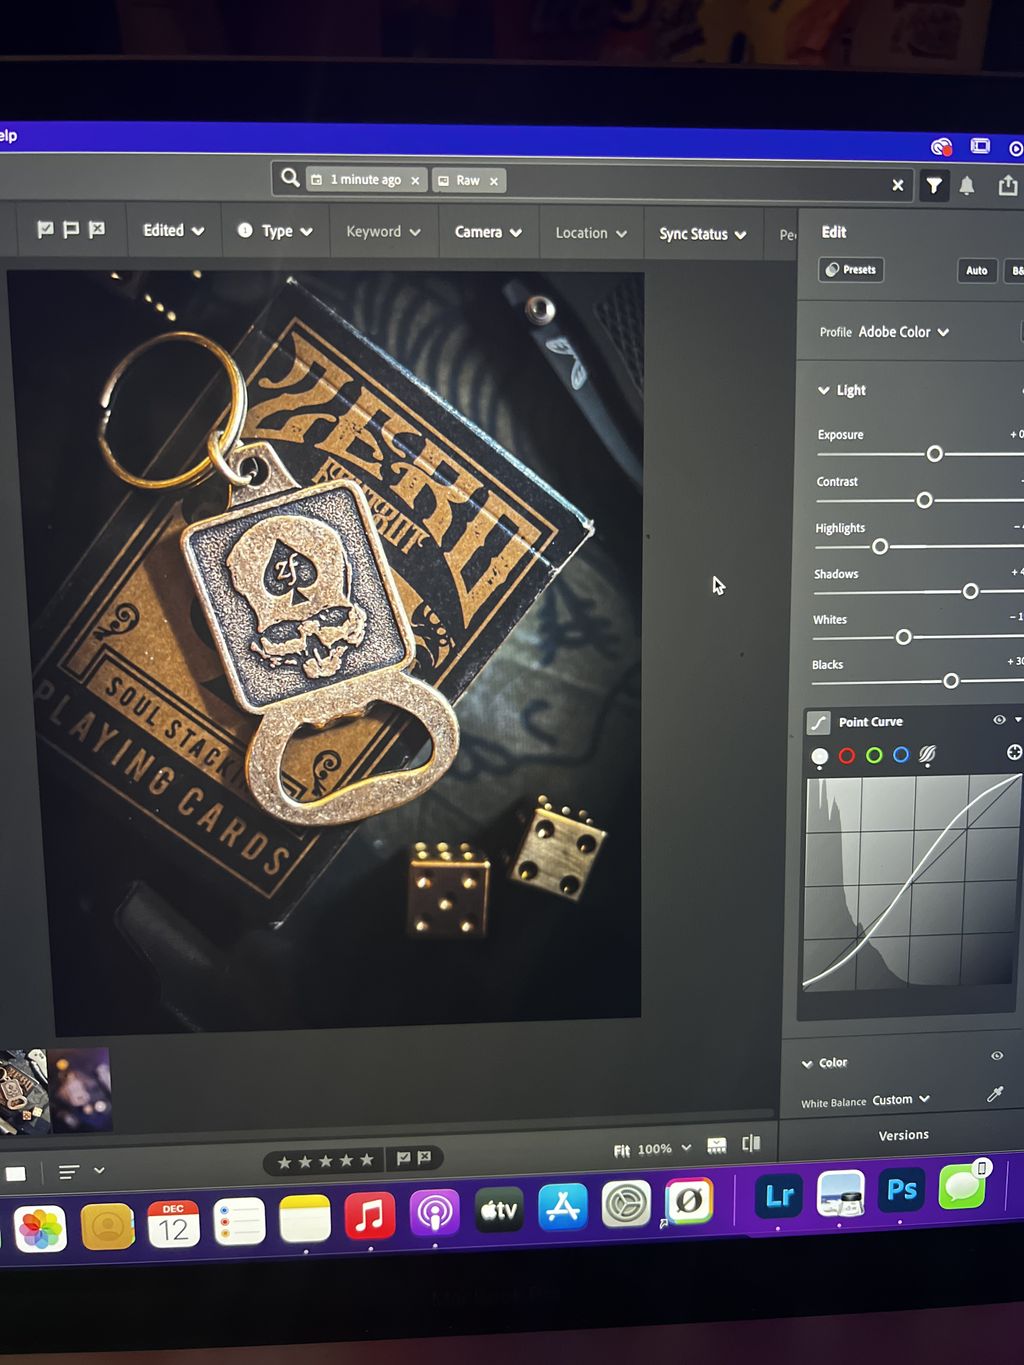1024x1365 pixels.
Task: Open Lightroom from the dock
Action: [778, 1196]
